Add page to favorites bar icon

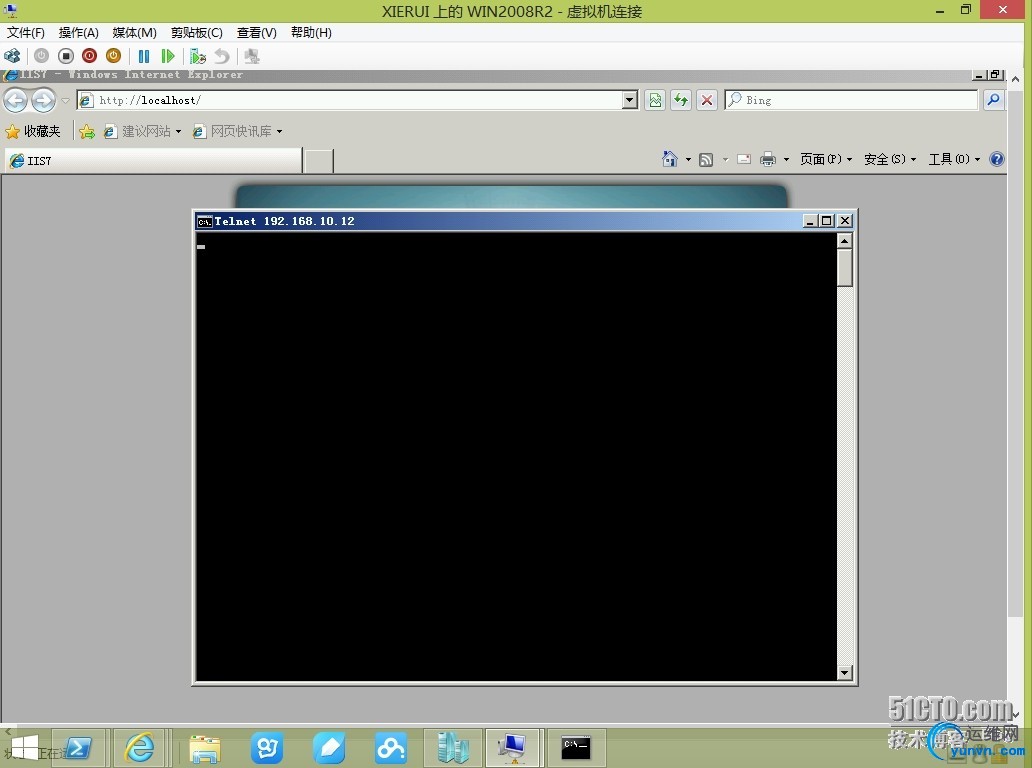point(87,132)
